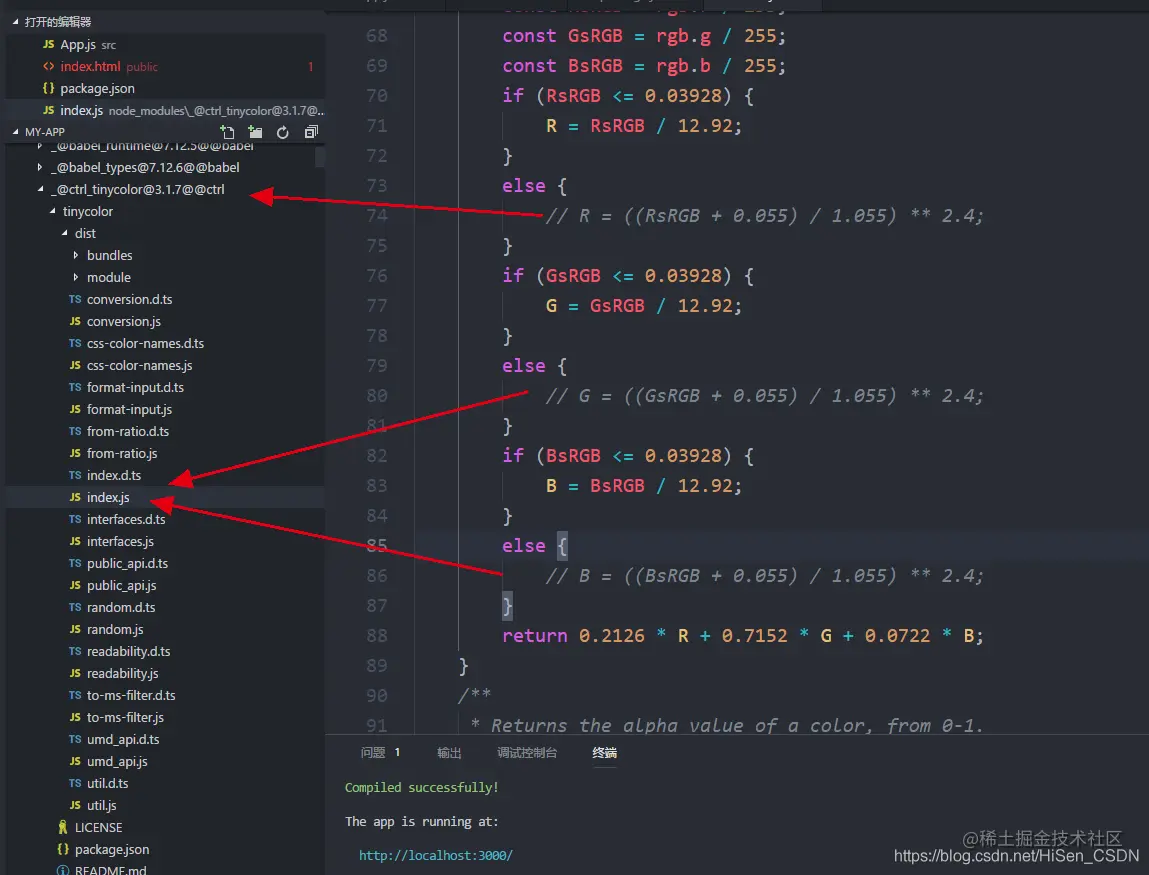Open index.d.ts in dist folder
This screenshot has width=1149, height=875.
point(114,475)
